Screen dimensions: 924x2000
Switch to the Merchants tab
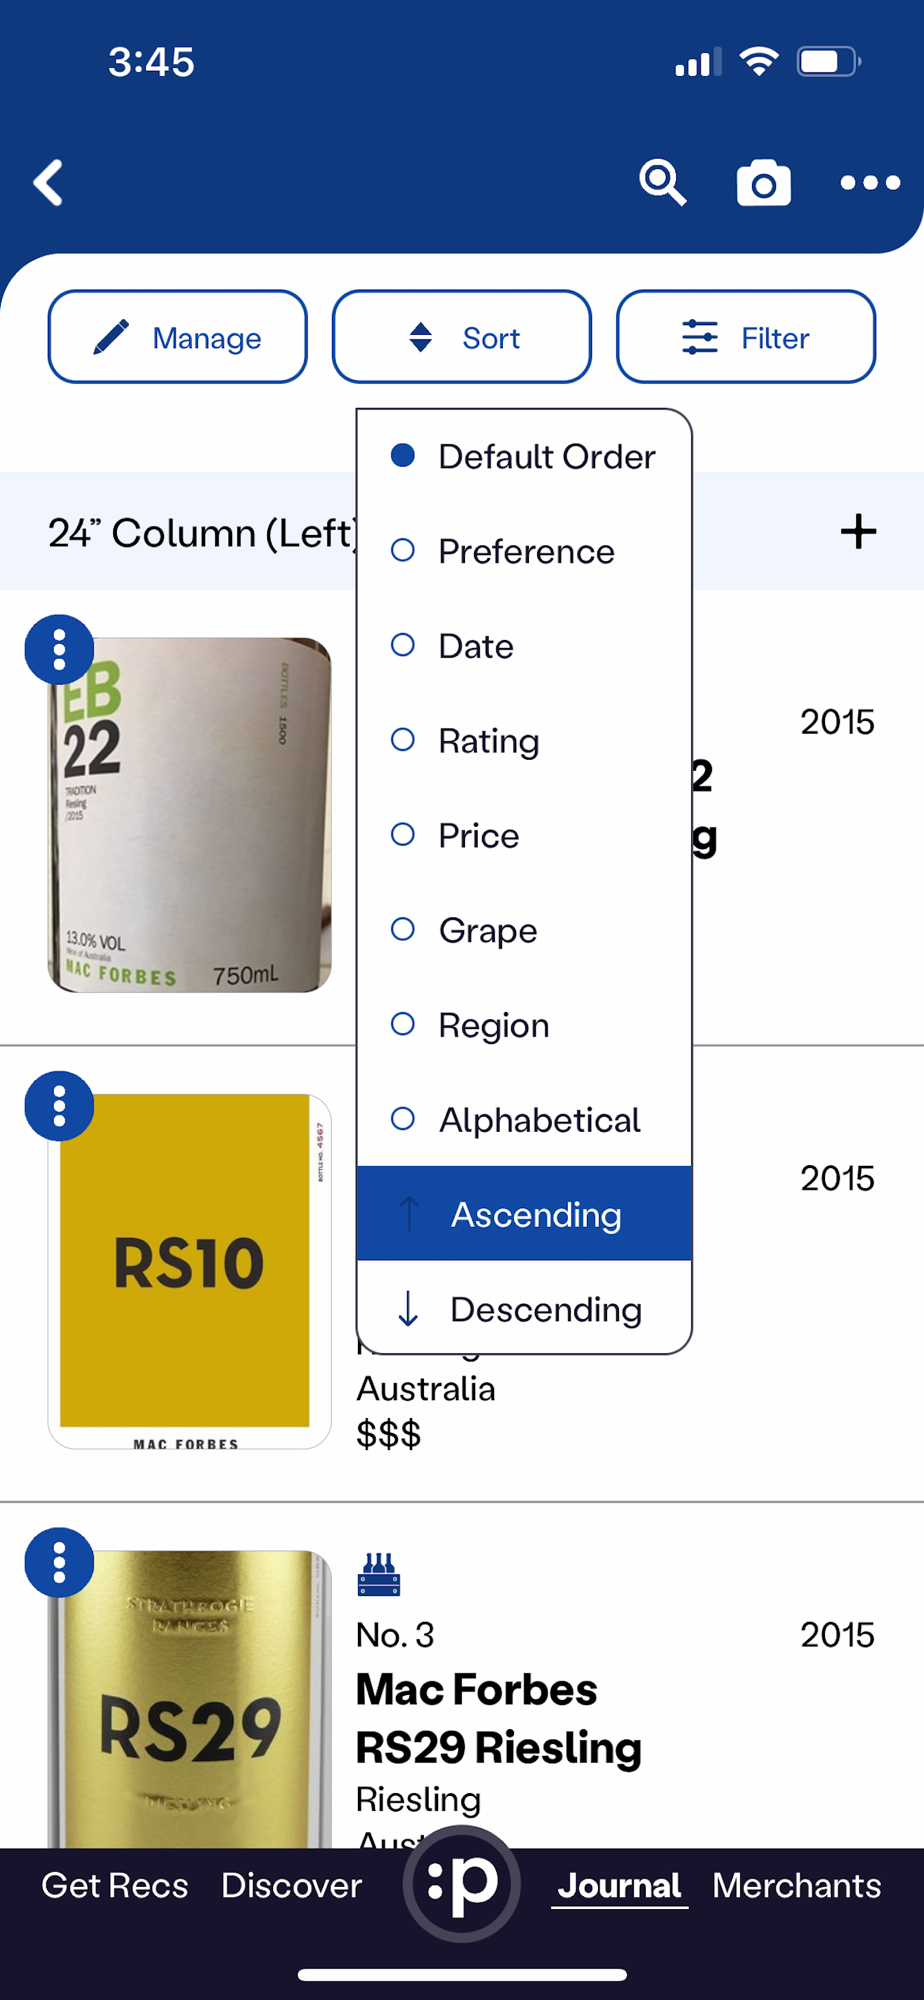(796, 1886)
